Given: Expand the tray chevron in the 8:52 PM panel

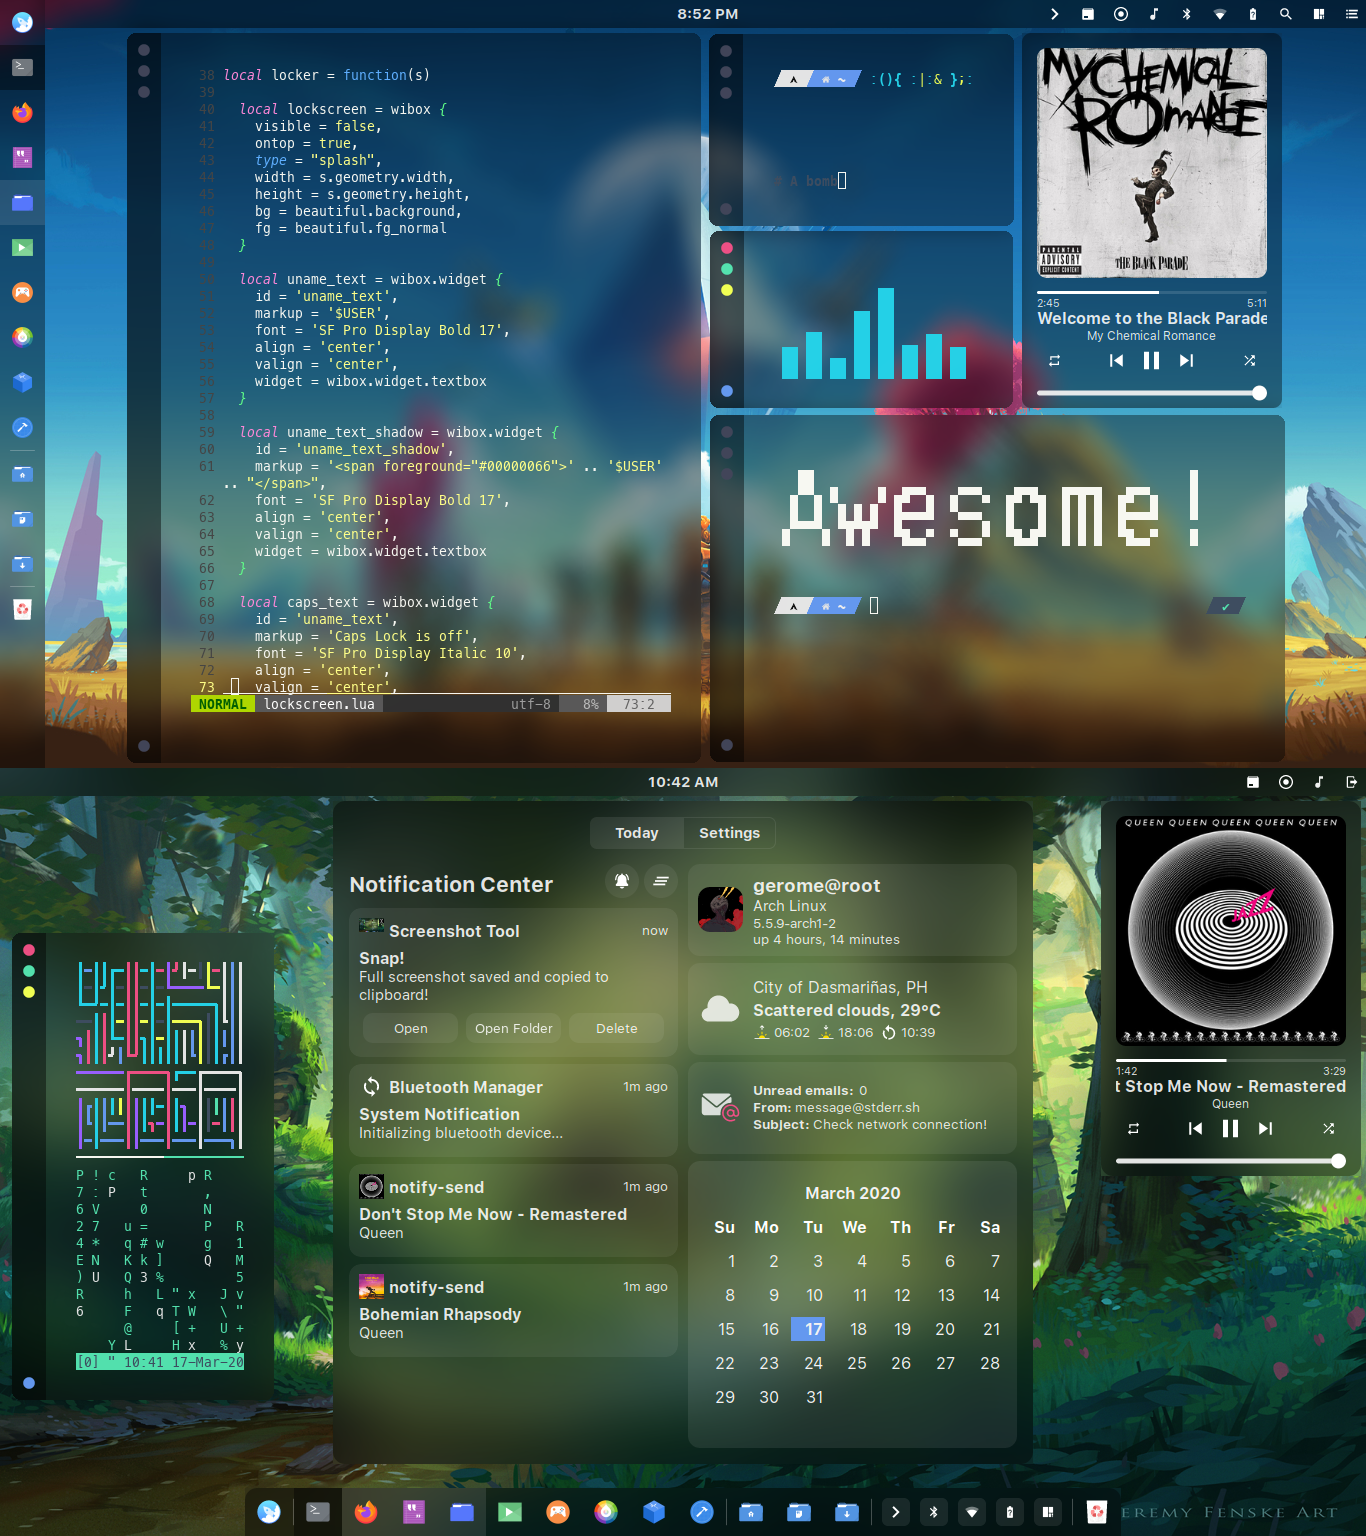Looking at the screenshot, I should (x=1054, y=14).
